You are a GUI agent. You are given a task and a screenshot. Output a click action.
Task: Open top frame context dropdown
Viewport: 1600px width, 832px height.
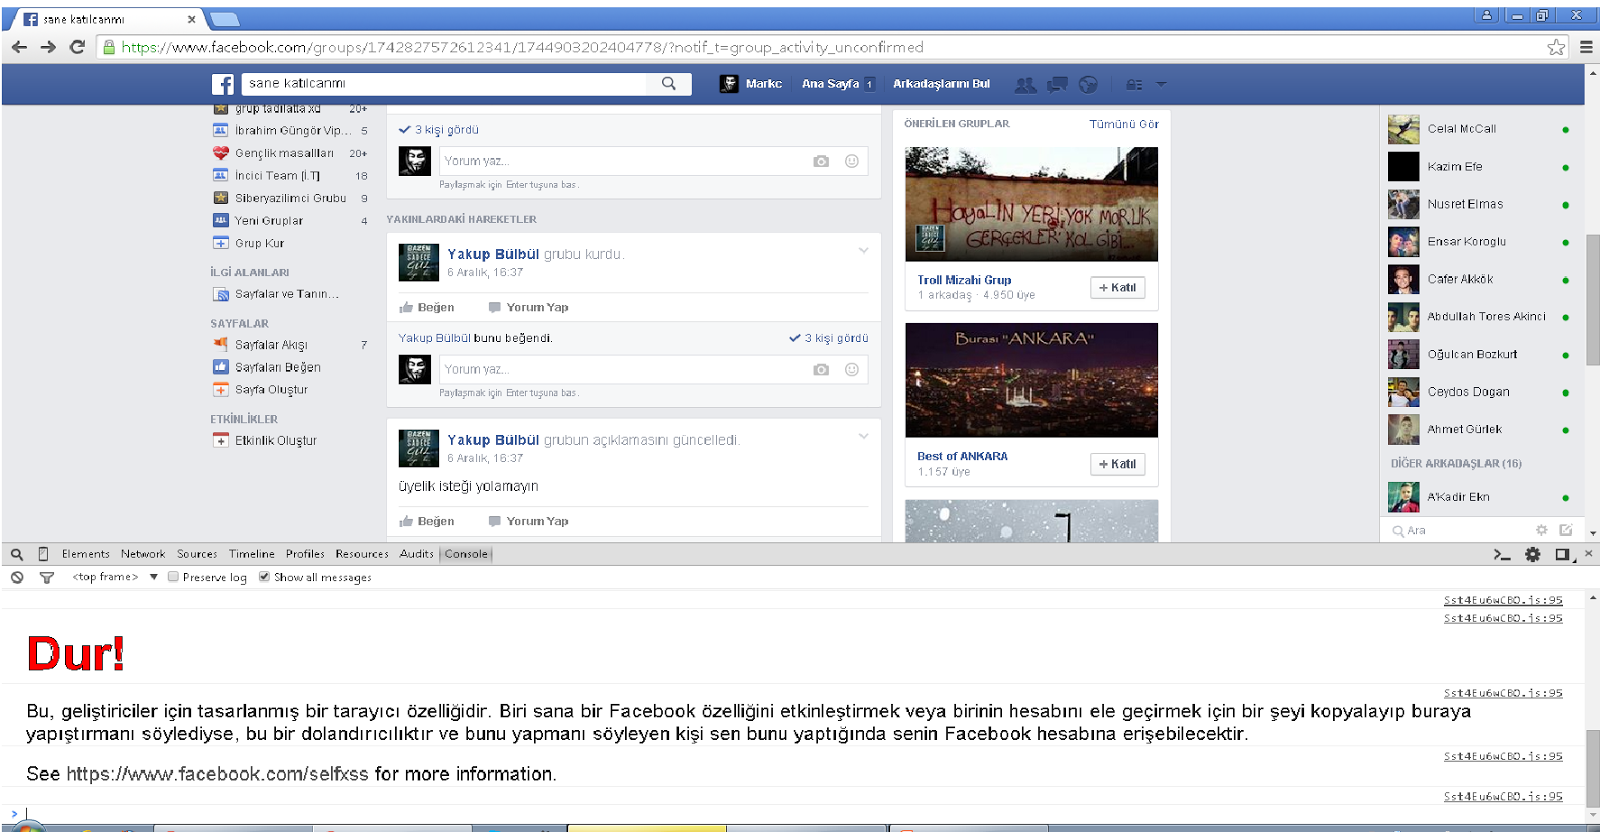coord(114,577)
